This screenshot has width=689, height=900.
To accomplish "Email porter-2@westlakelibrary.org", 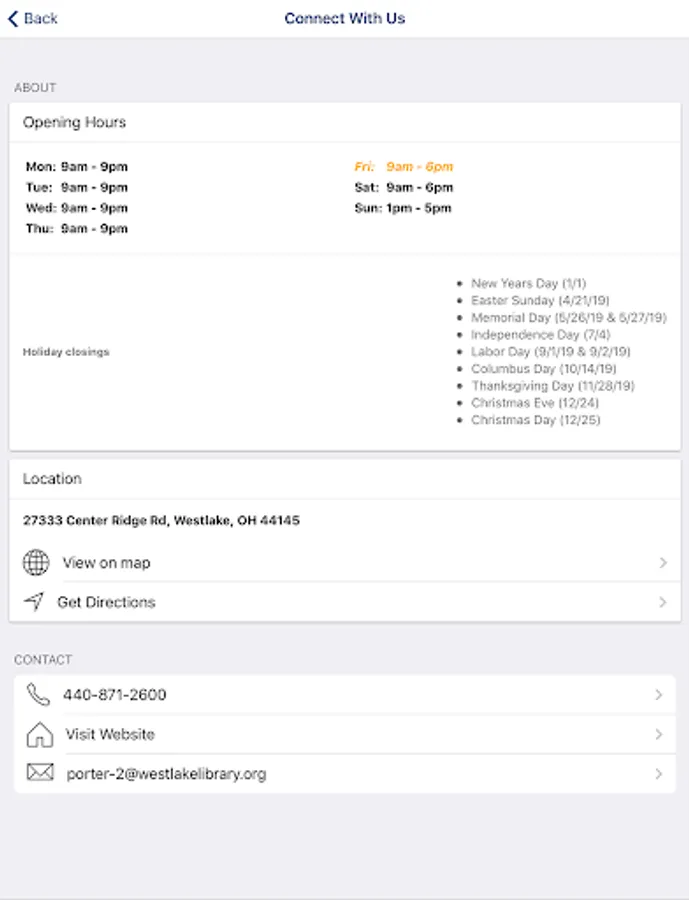I will [167, 774].
